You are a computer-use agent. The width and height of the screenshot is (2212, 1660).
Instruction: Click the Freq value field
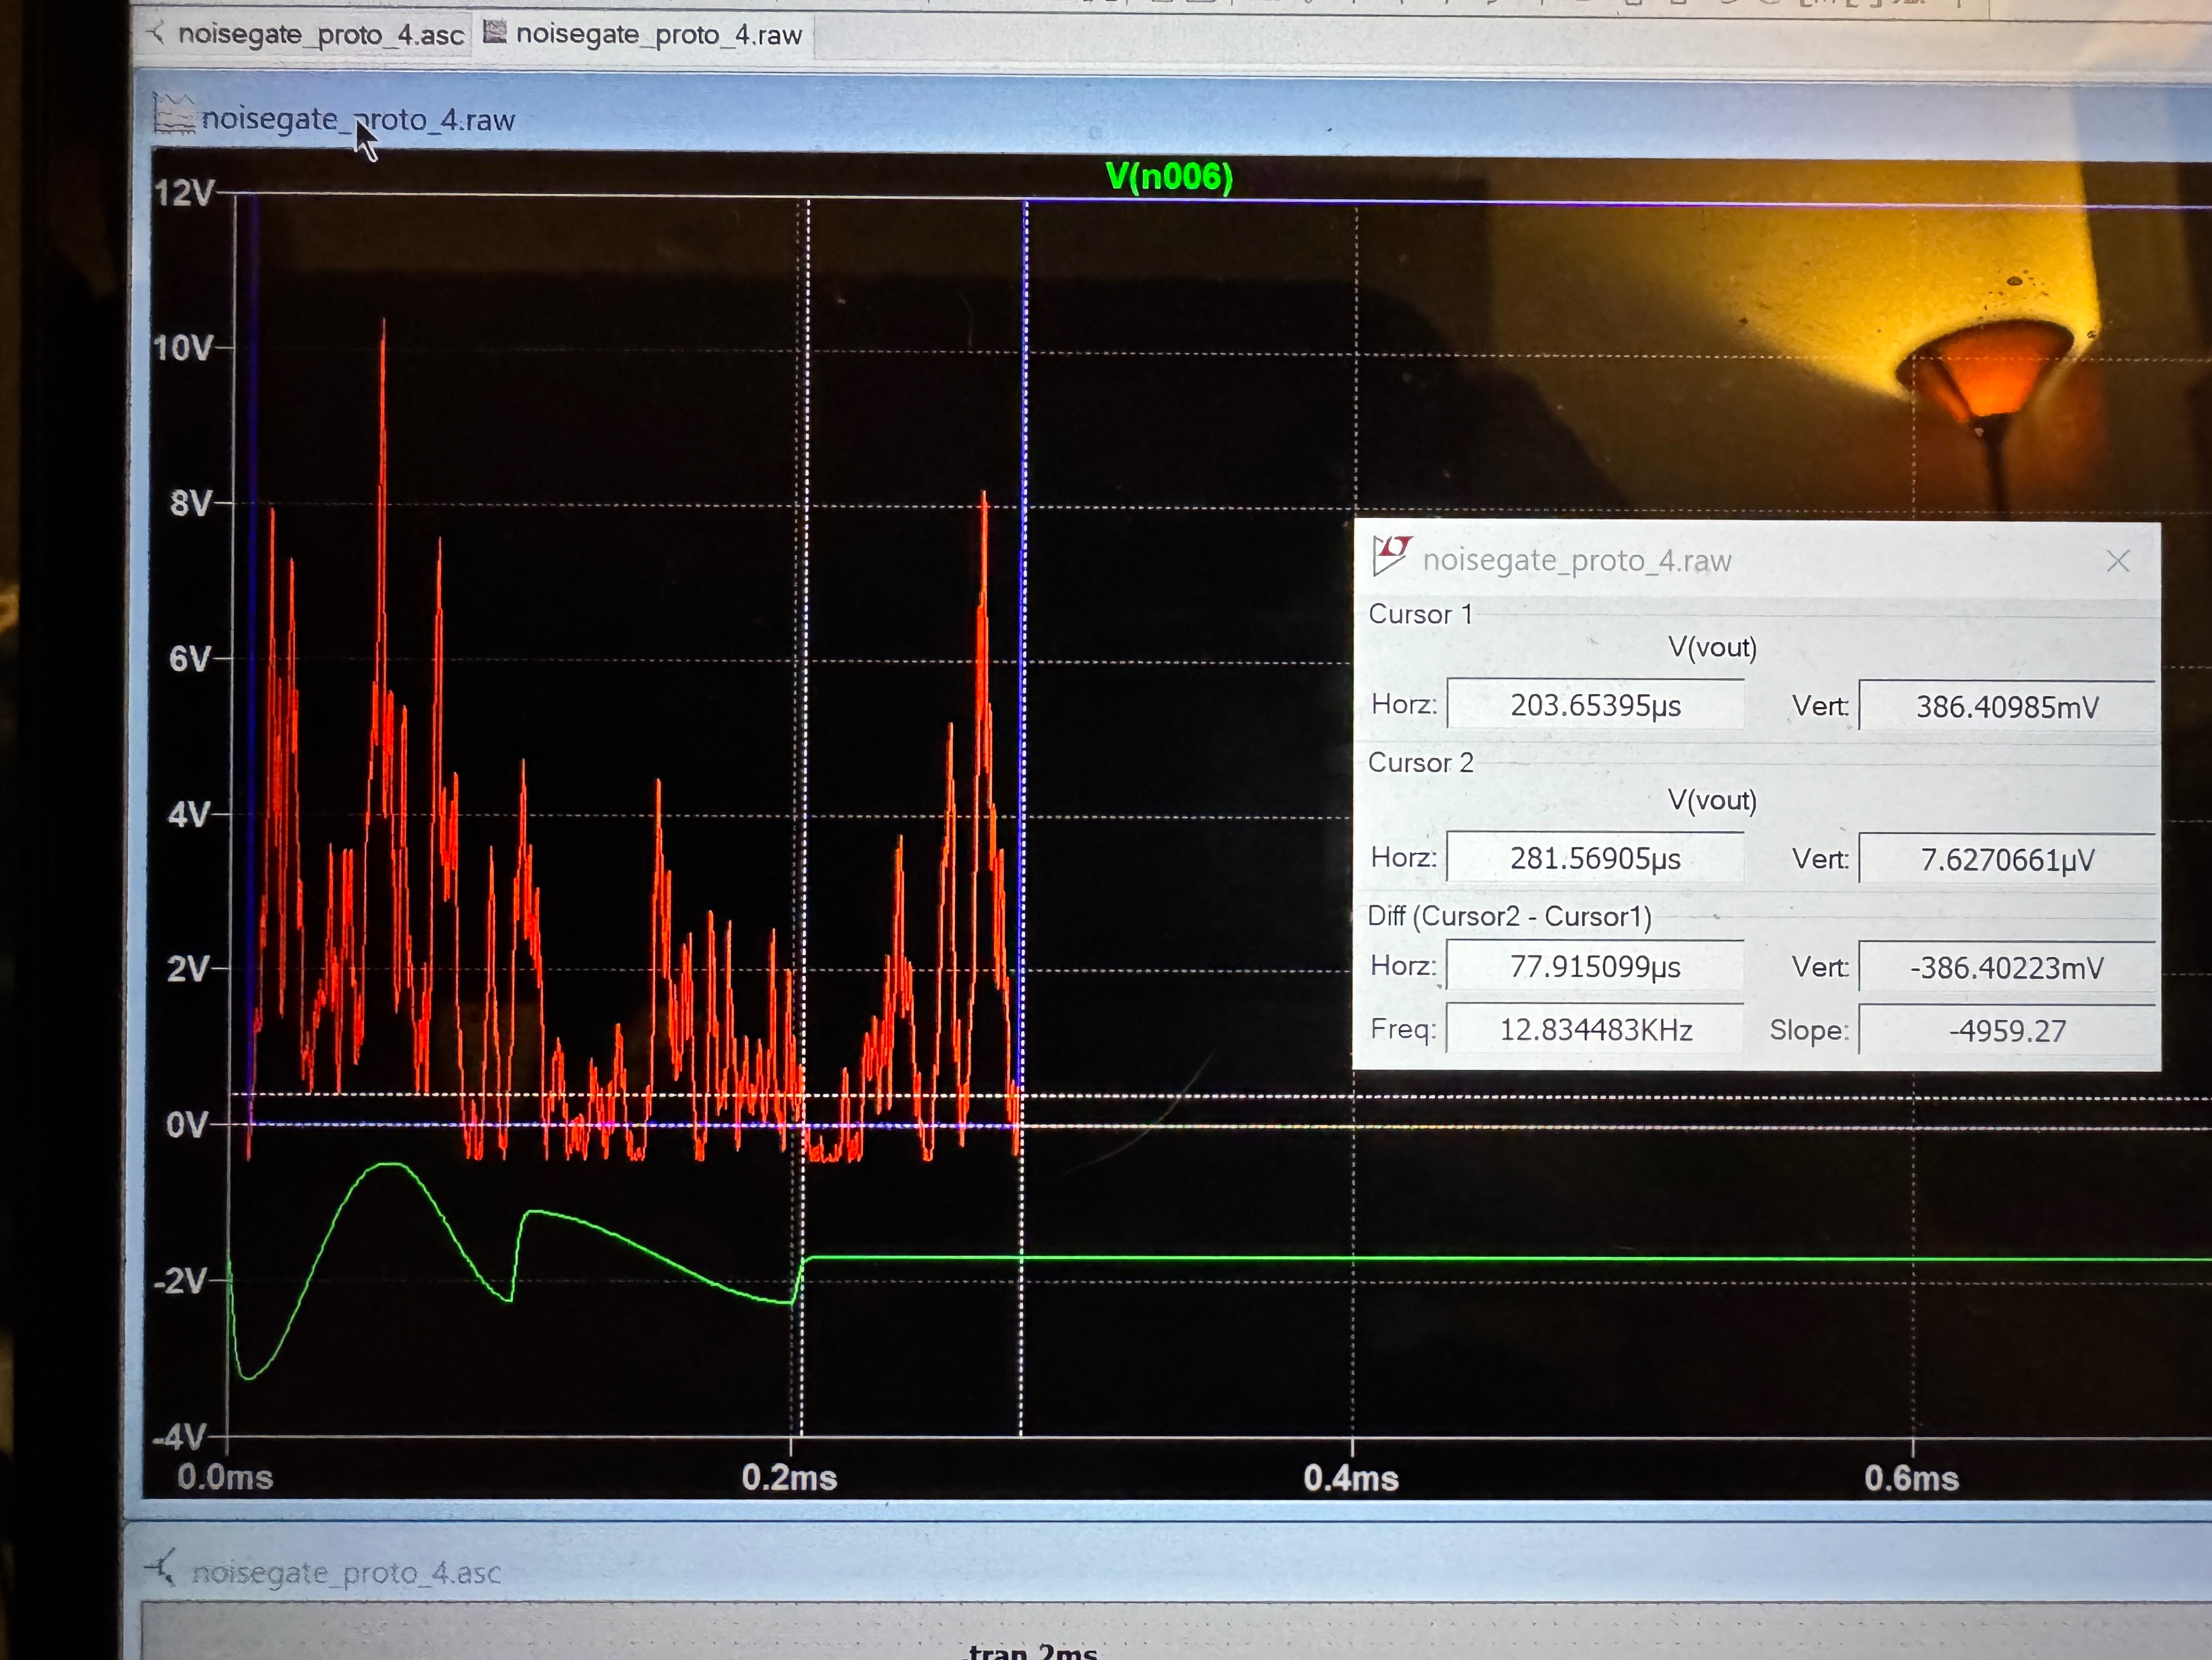click(x=1595, y=1029)
